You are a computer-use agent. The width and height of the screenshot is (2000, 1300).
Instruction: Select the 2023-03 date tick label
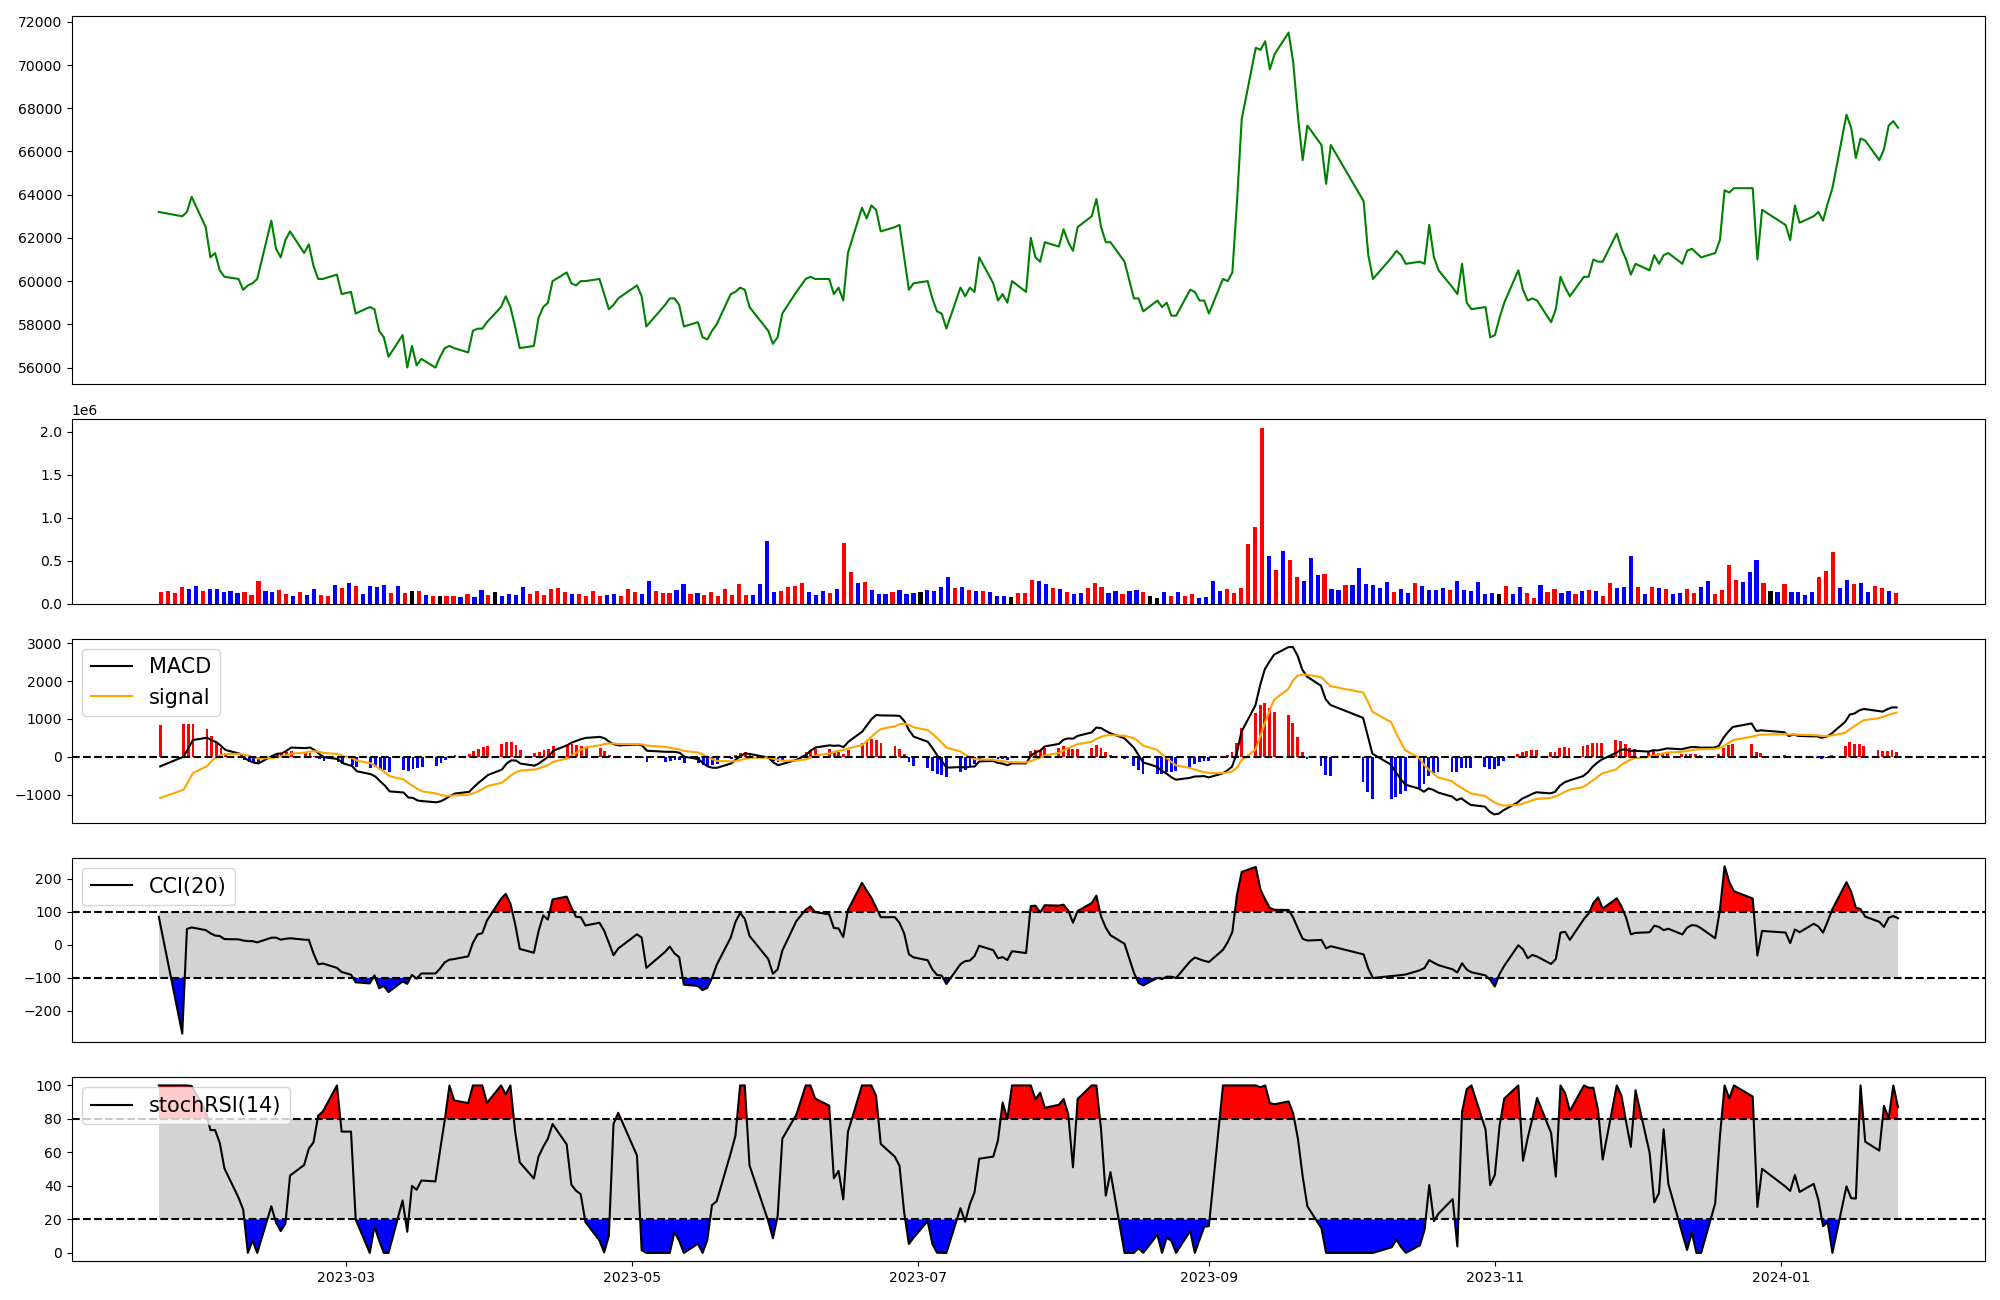346,1277
